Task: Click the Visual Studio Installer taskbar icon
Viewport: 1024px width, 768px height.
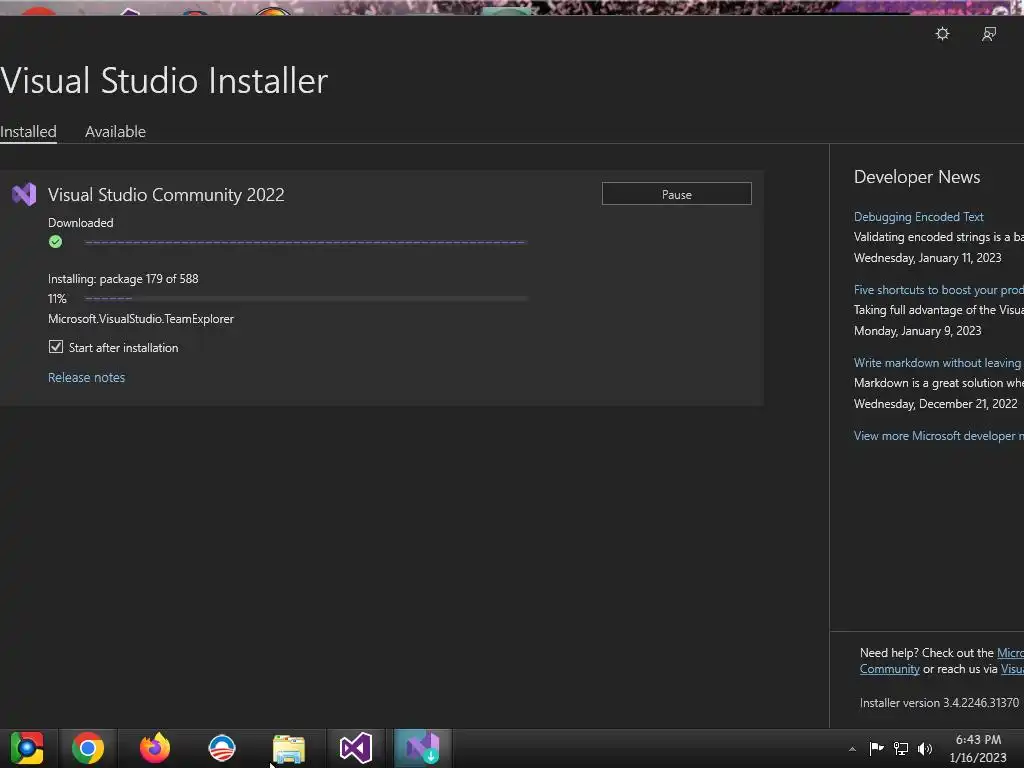Action: click(423, 748)
